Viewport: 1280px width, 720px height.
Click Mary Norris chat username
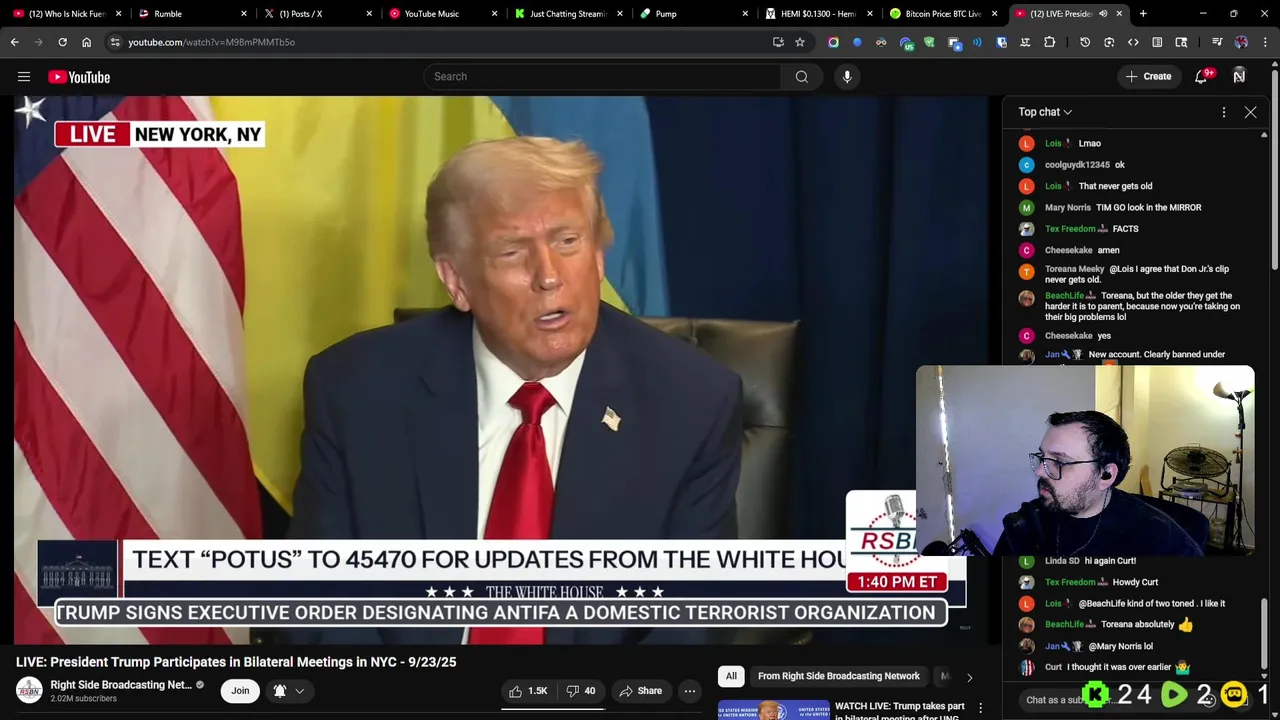click(x=1067, y=208)
